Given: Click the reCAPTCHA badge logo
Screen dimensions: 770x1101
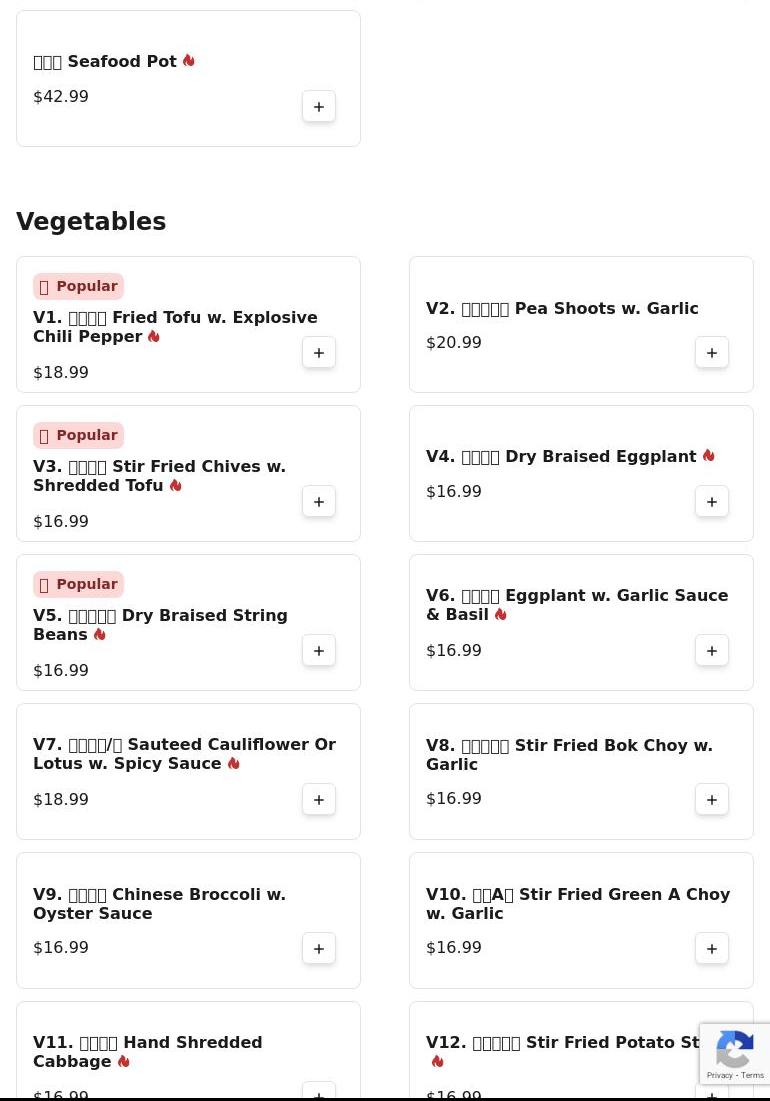Looking at the screenshot, I should (734, 1048).
